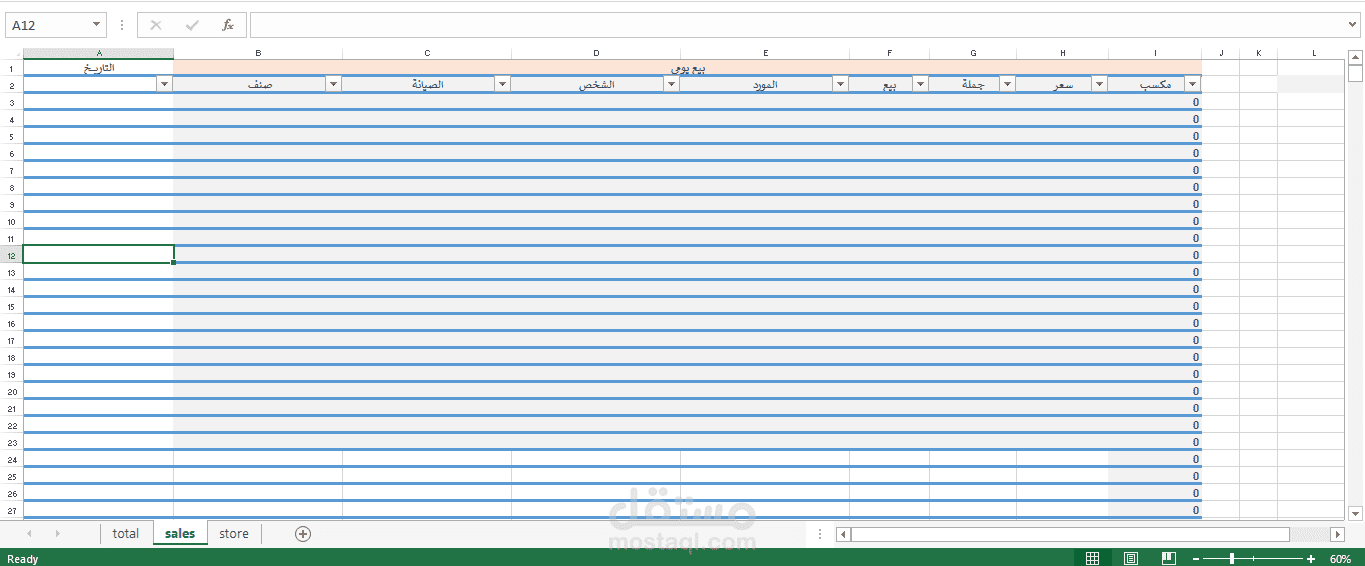Click the المورد header cell text

tap(766, 85)
